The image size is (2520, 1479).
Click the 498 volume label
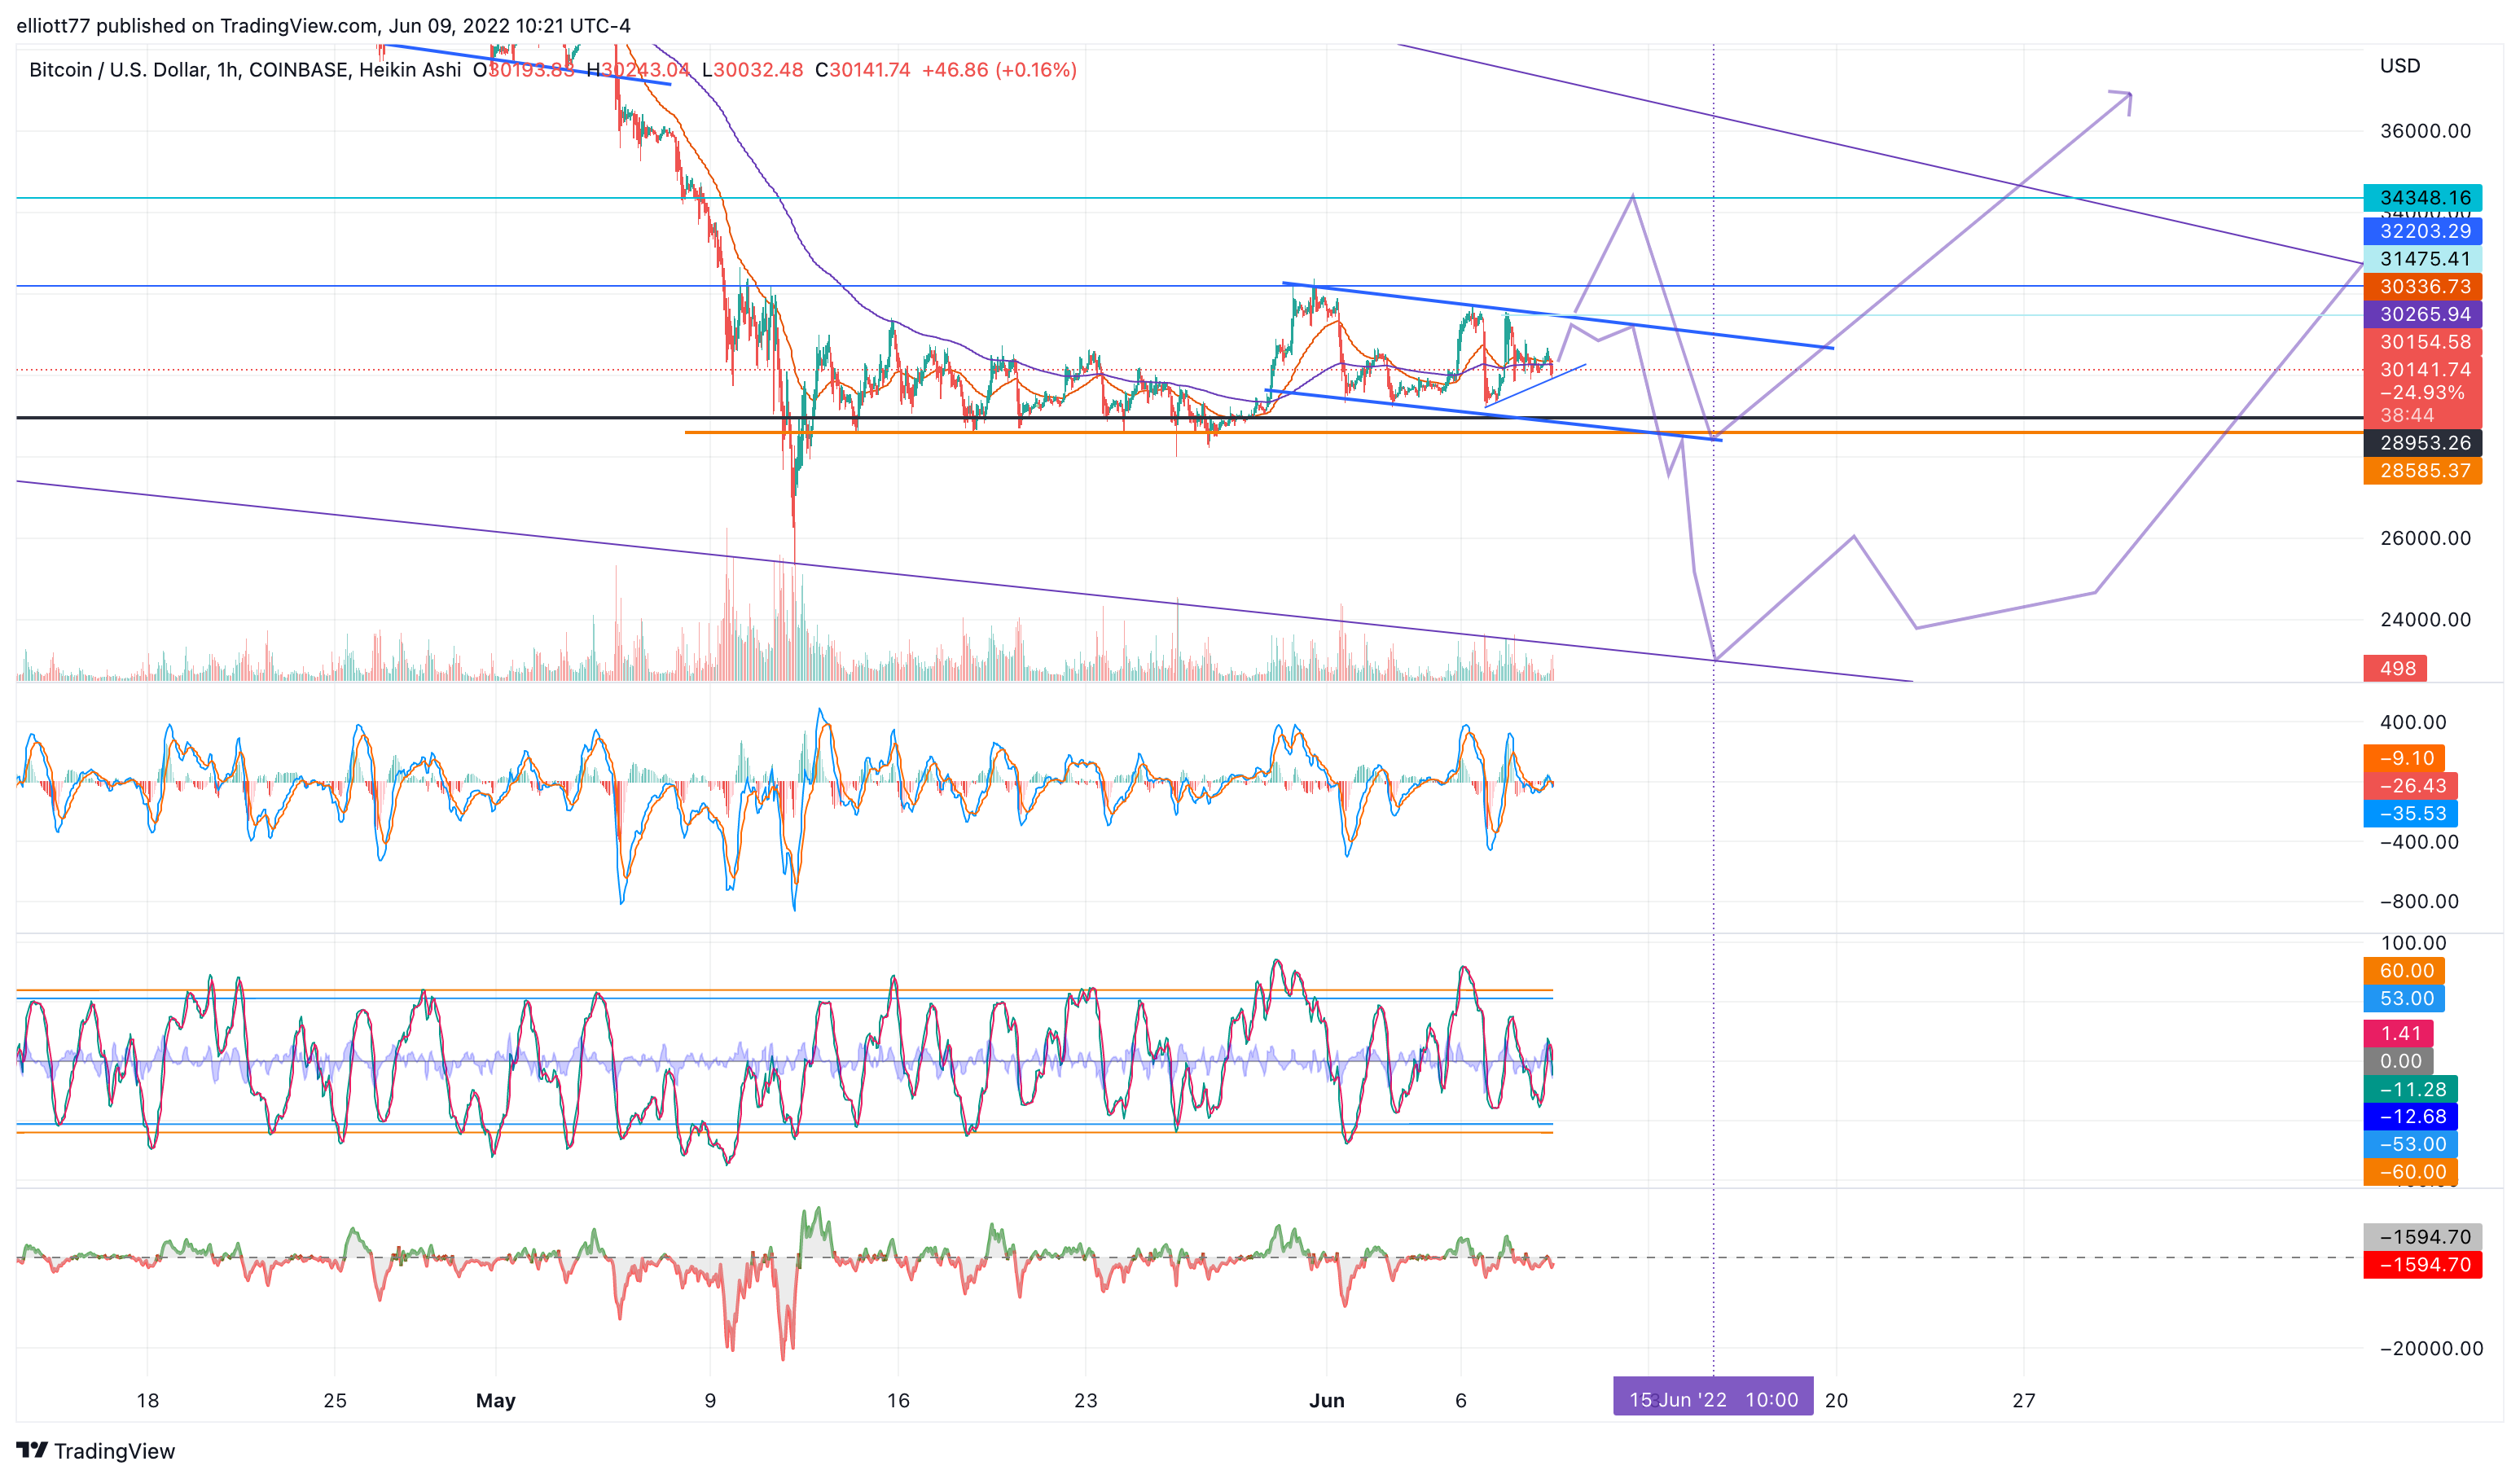tap(2394, 668)
